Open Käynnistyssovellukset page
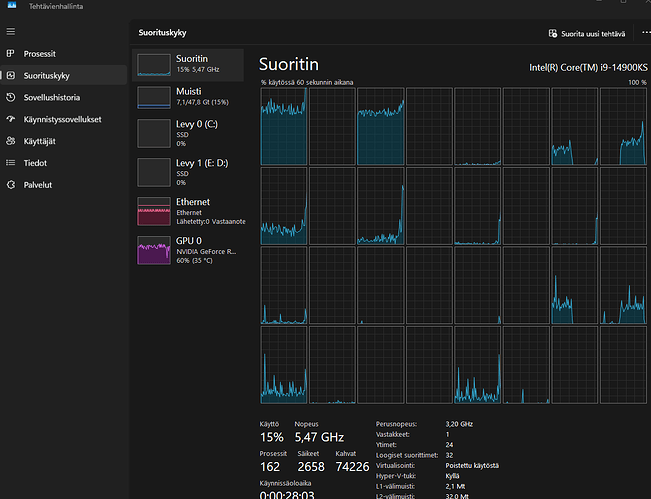Image resolution: width=651 pixels, height=499 pixels. tap(64, 119)
